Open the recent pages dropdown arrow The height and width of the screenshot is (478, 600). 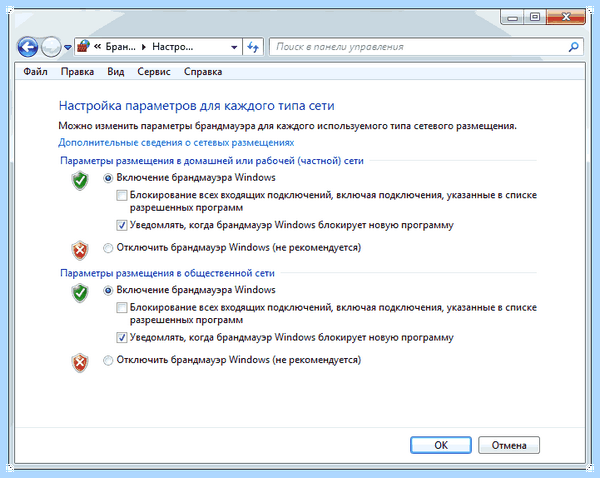[68, 47]
